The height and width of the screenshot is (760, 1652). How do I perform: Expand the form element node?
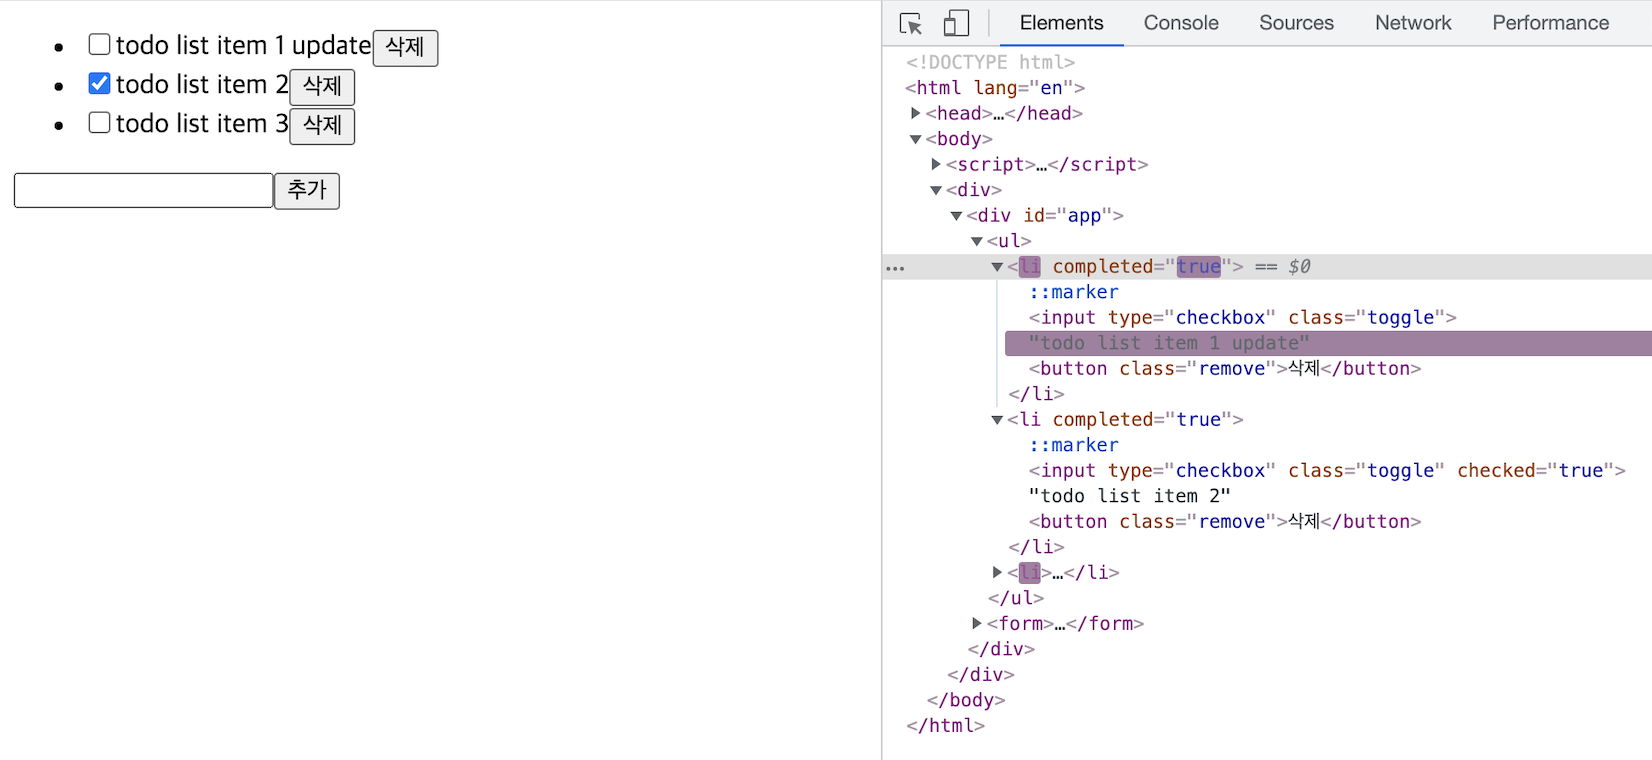977,623
